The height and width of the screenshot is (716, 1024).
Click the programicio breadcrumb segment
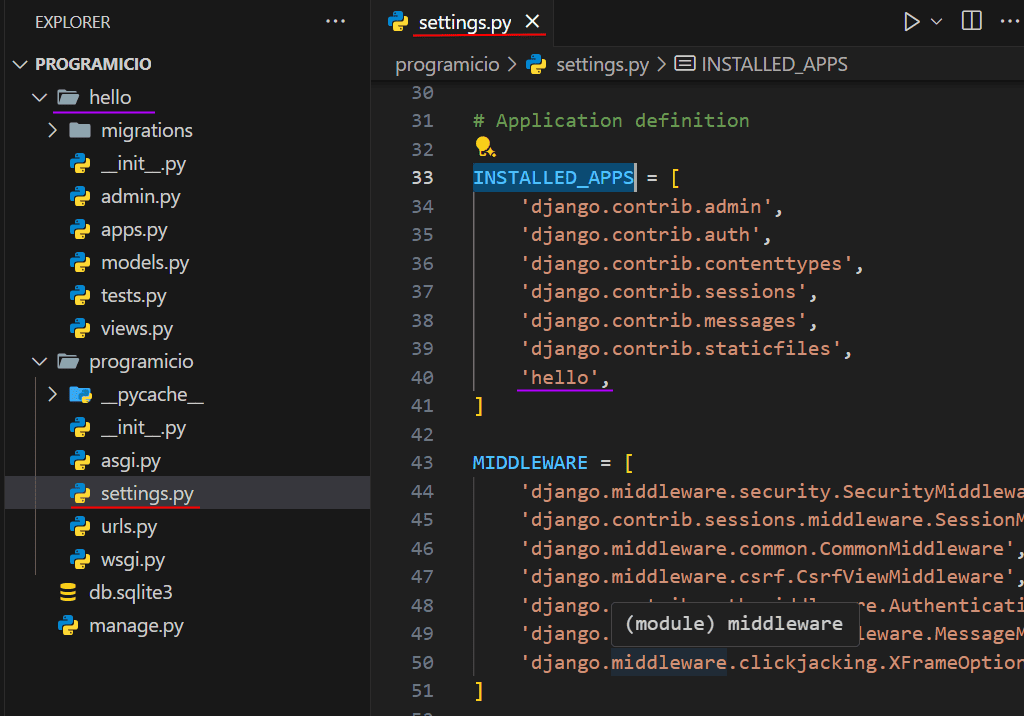click(x=447, y=64)
